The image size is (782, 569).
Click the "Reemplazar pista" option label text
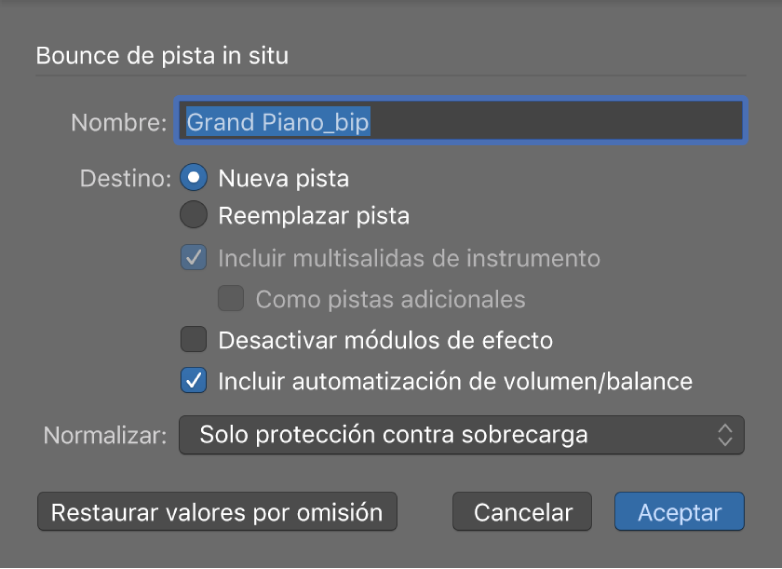314,215
